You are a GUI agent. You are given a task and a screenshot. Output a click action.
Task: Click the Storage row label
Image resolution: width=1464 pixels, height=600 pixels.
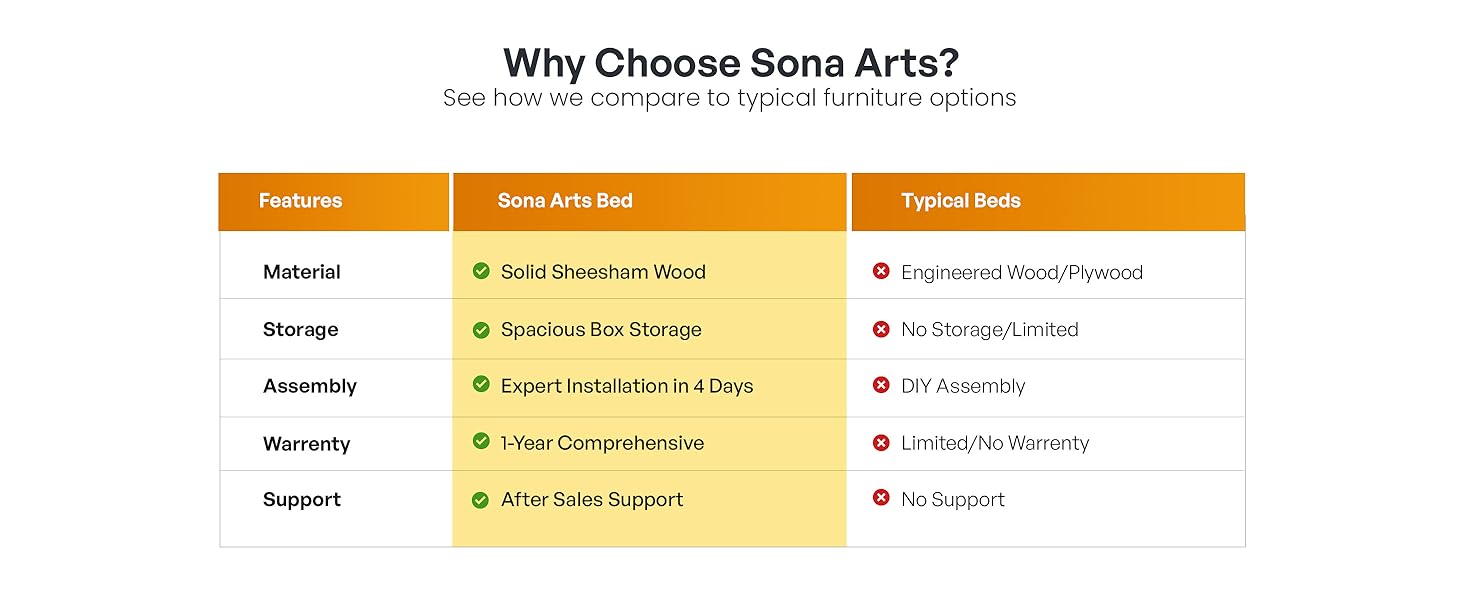coord(300,330)
